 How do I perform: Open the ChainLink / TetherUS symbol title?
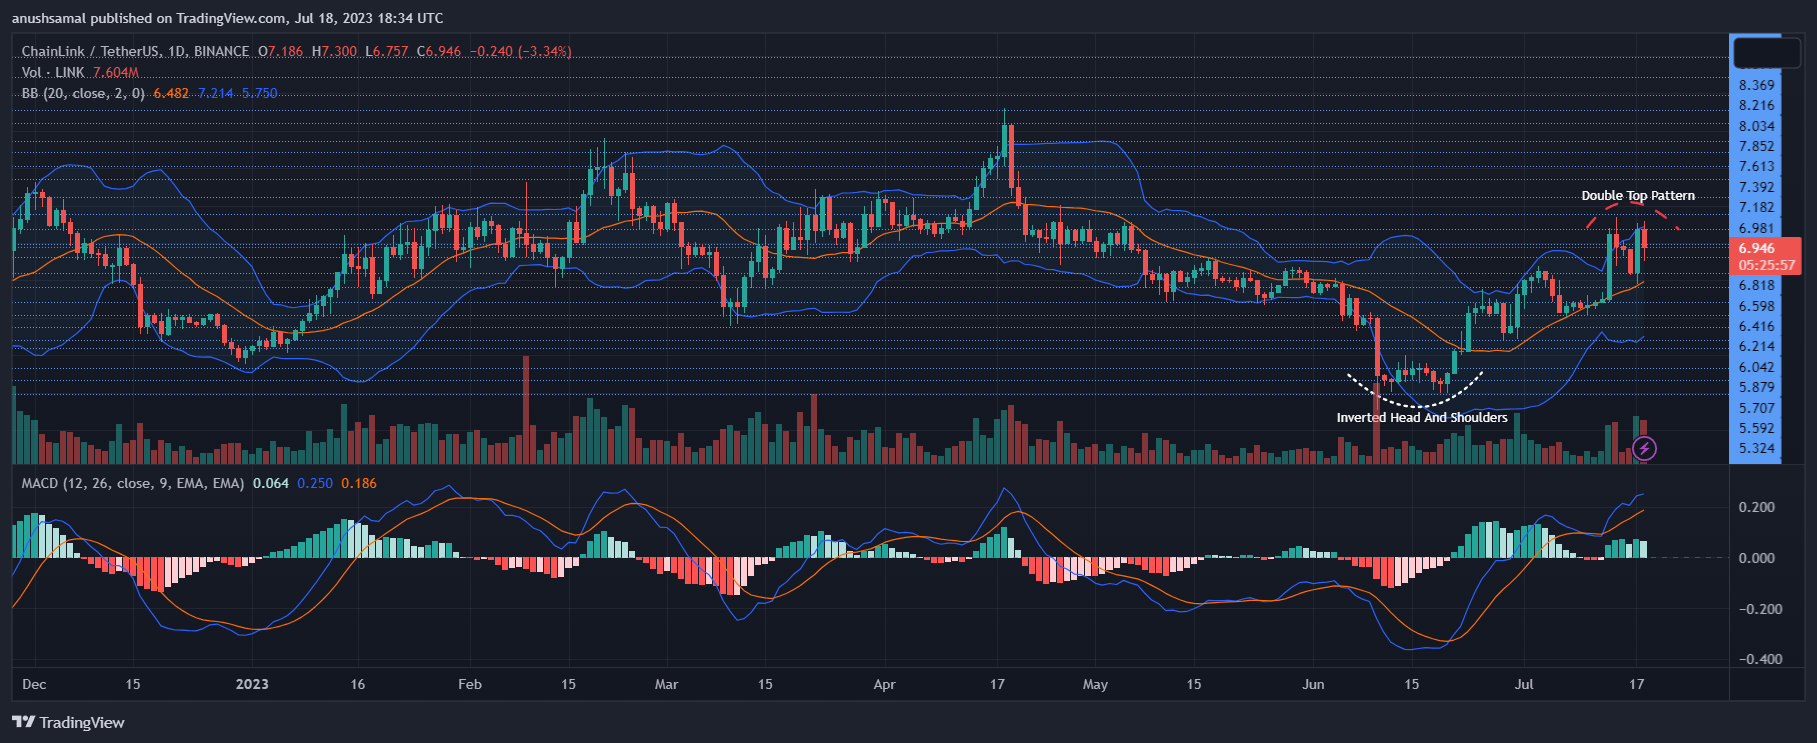pyautogui.click(x=135, y=51)
